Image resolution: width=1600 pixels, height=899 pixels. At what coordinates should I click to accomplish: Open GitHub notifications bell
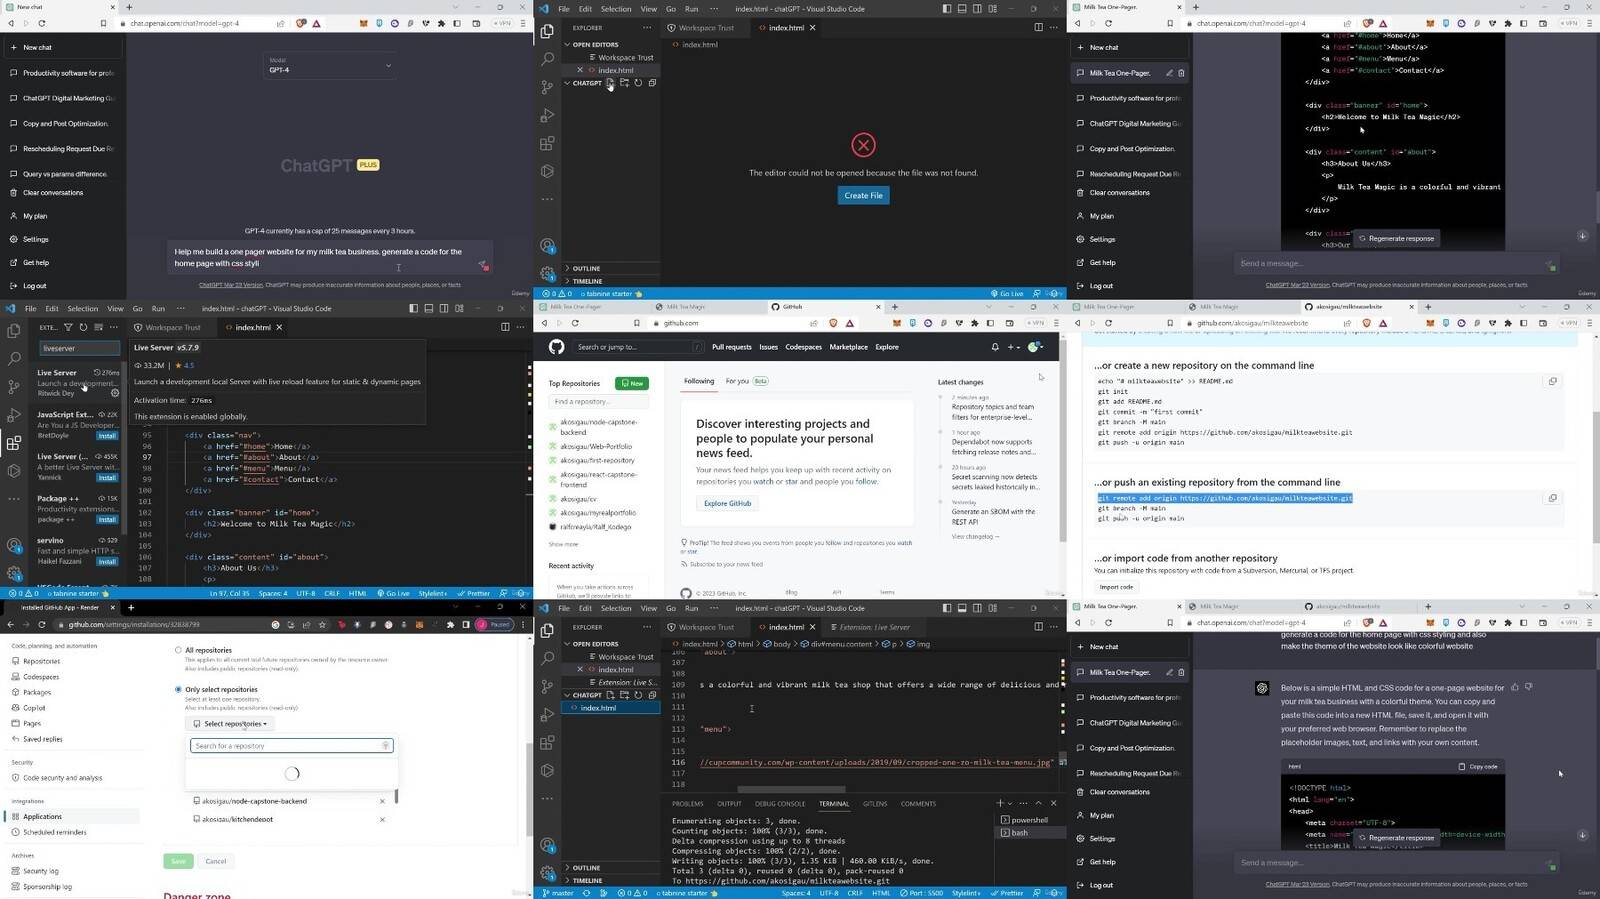(995, 347)
